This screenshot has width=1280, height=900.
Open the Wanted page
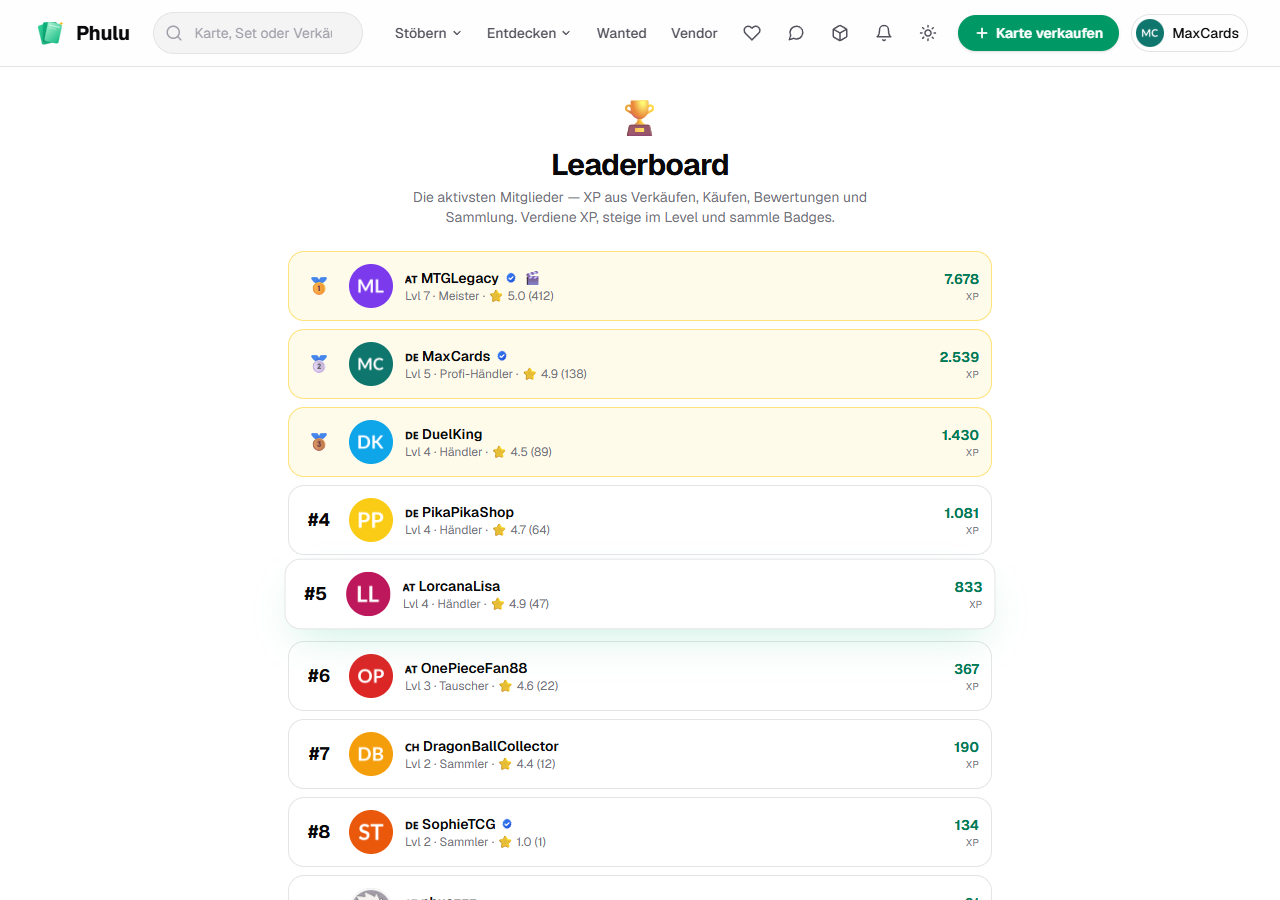coord(622,33)
